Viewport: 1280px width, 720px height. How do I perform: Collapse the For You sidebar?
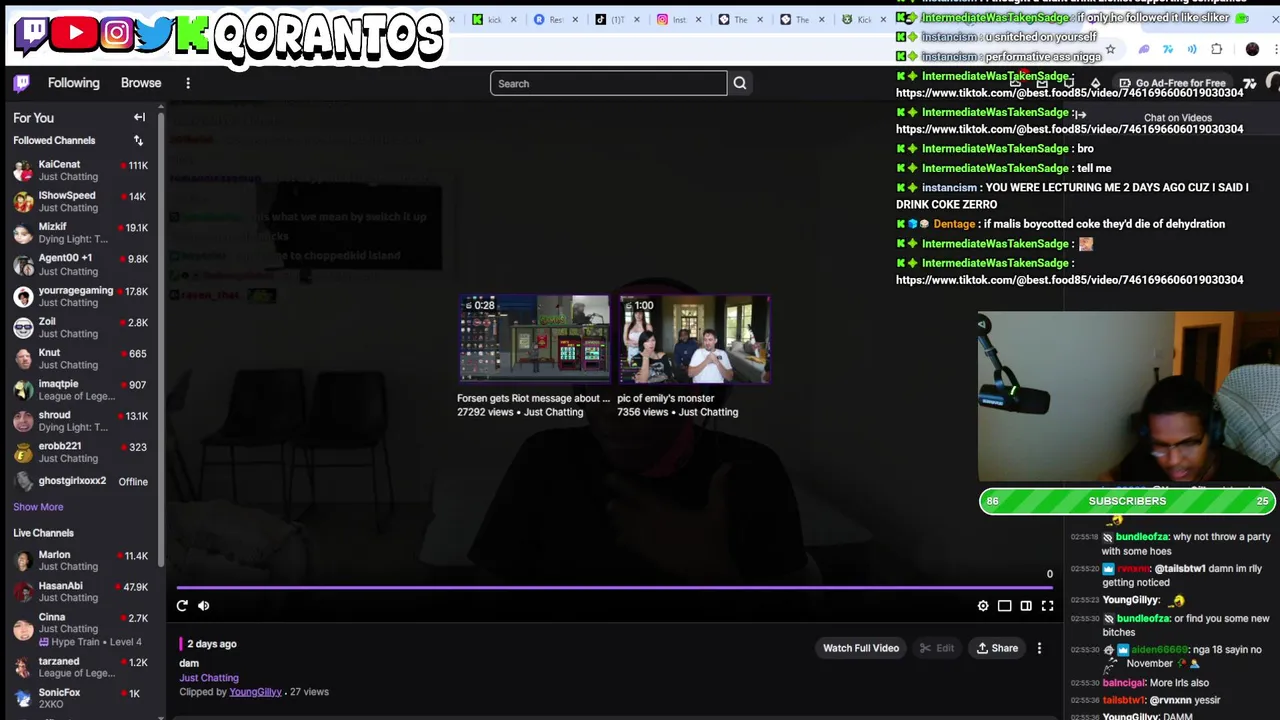coord(140,118)
